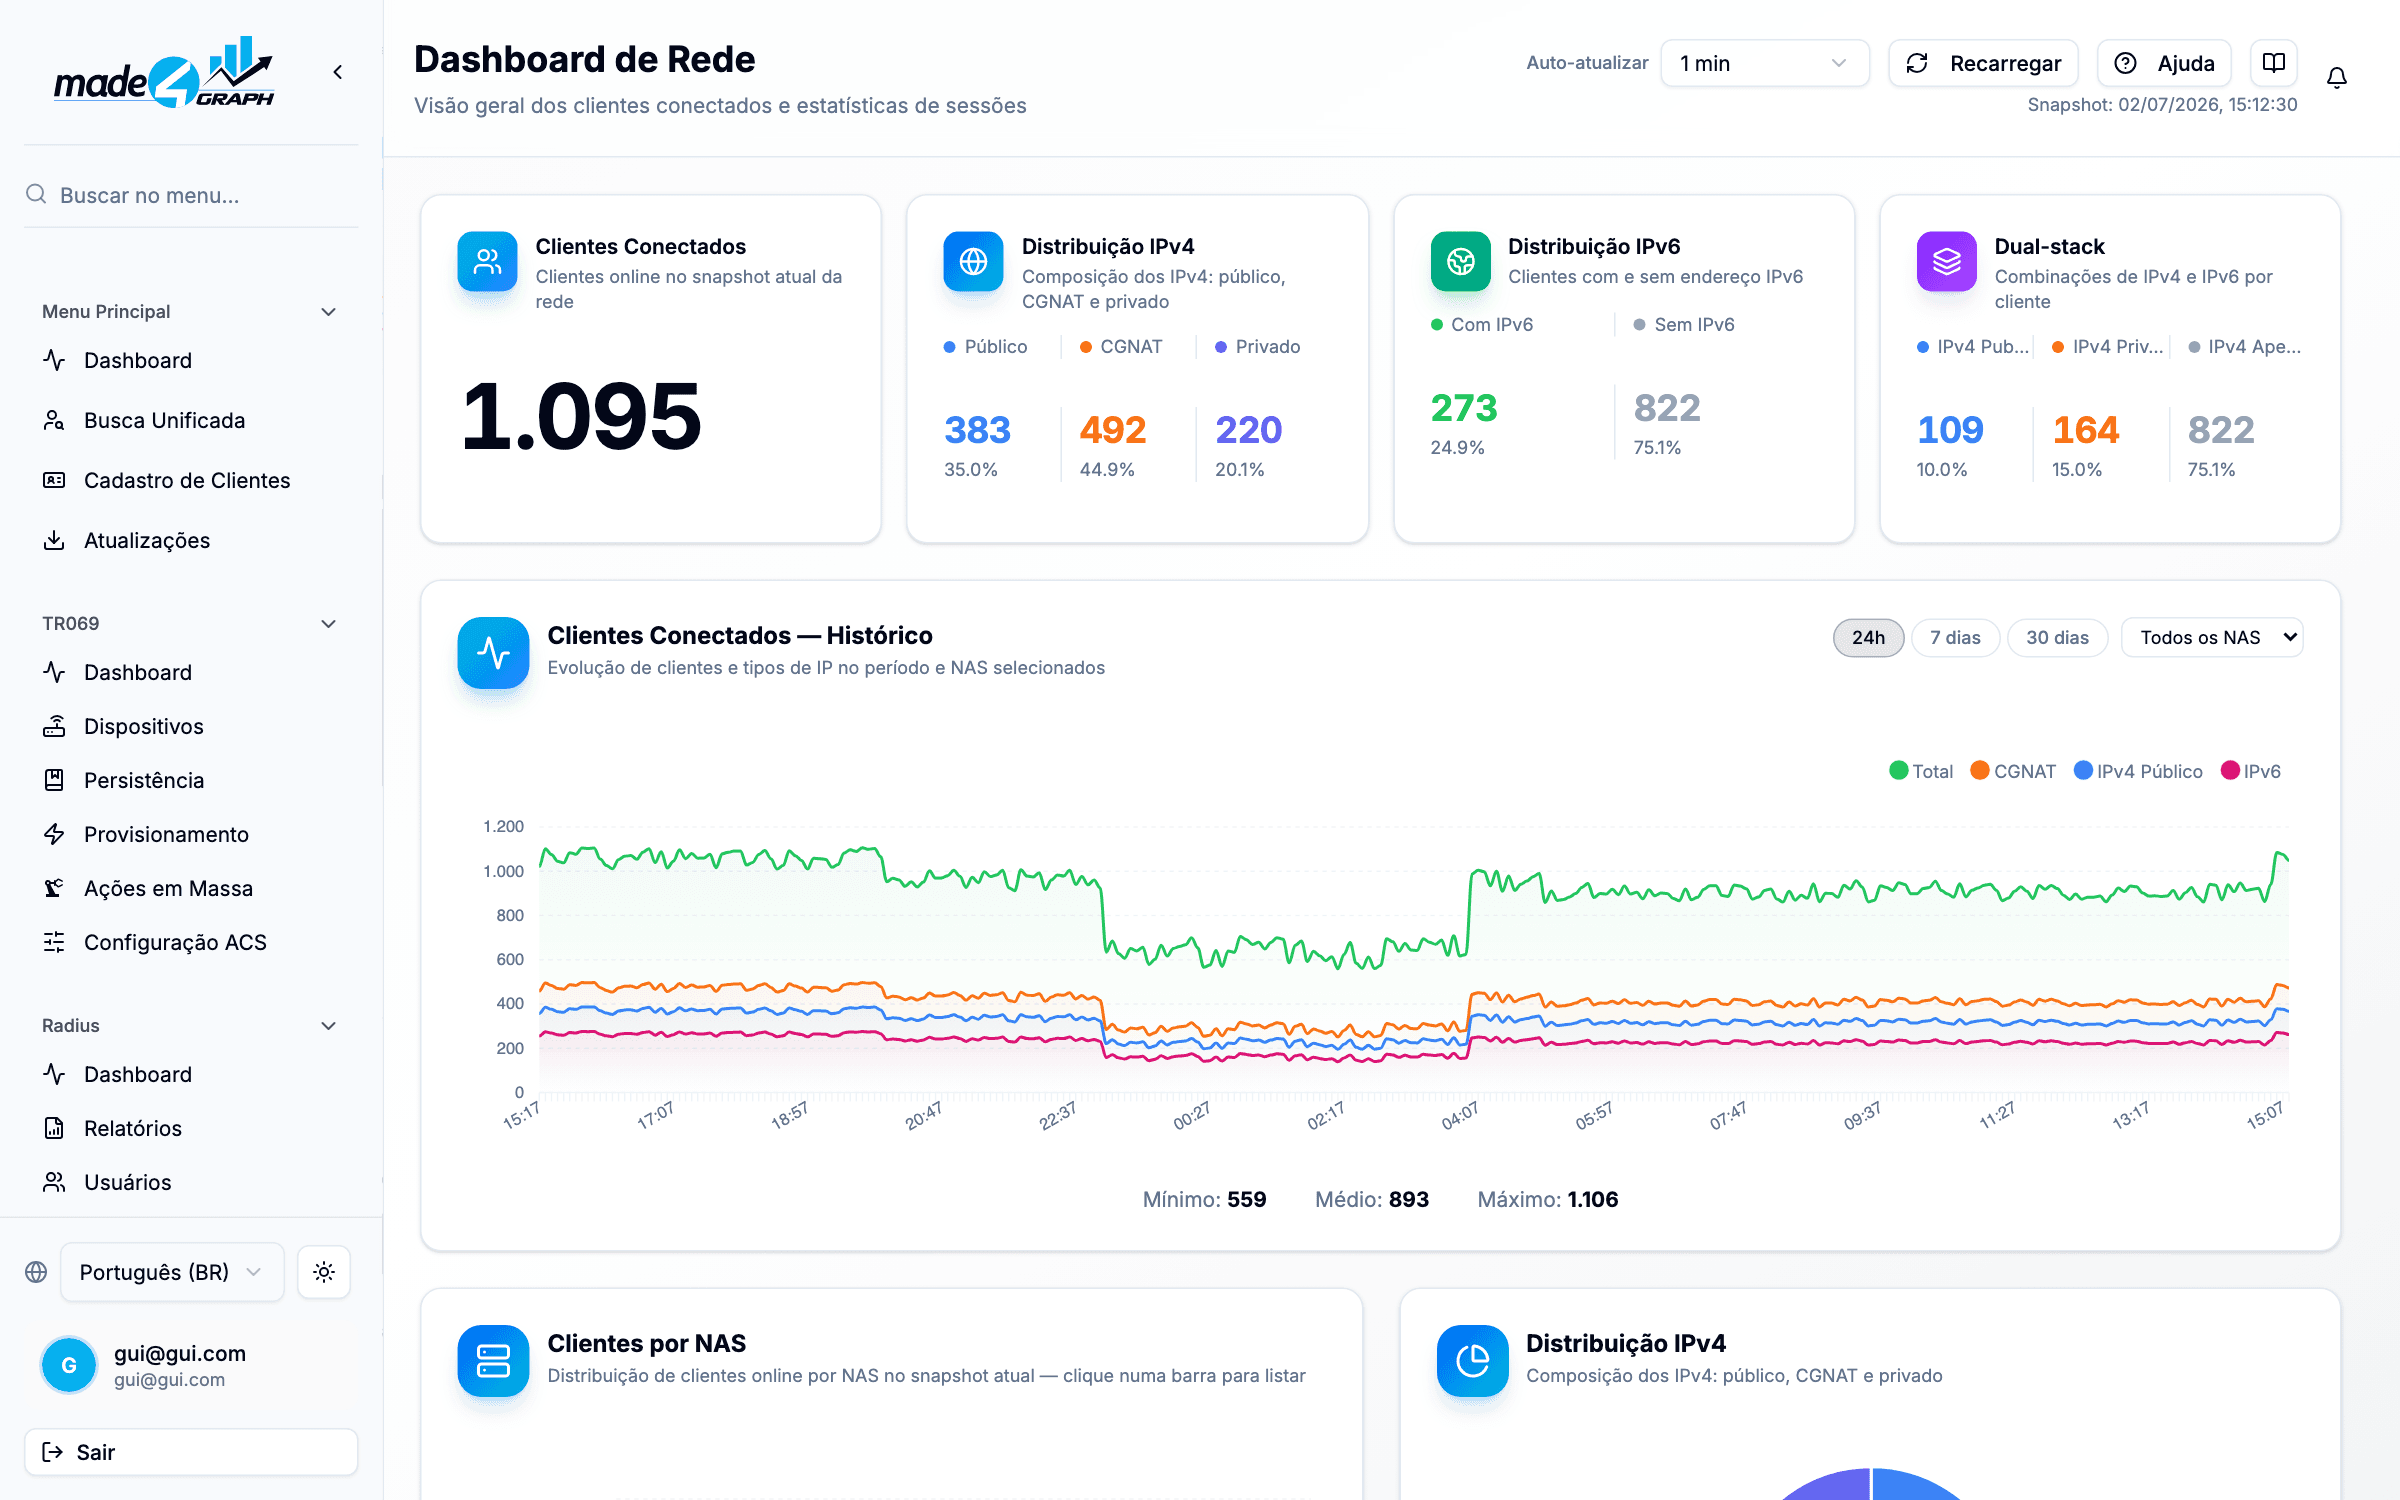The width and height of the screenshot is (2400, 1500).
Task: Click the gui@gui.com user name
Action: 180,1353
